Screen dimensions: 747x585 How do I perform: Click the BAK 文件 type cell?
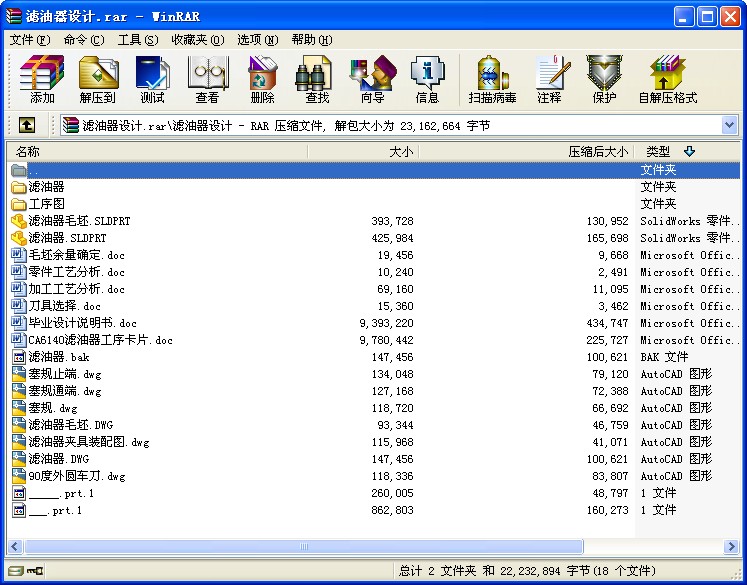tap(664, 357)
